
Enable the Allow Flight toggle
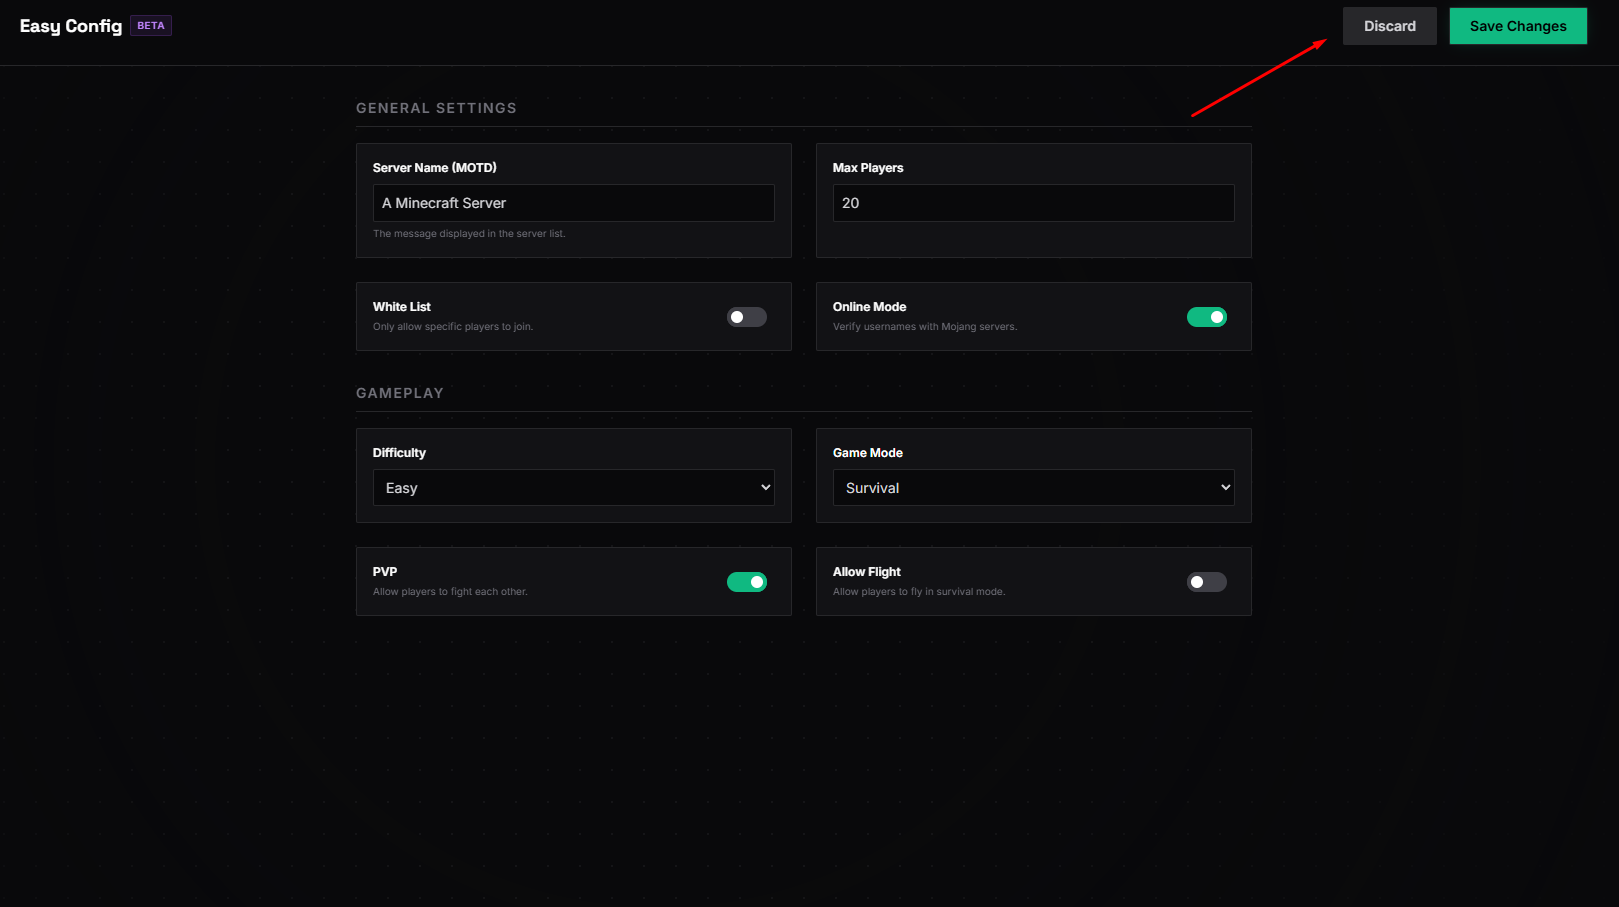click(1206, 582)
